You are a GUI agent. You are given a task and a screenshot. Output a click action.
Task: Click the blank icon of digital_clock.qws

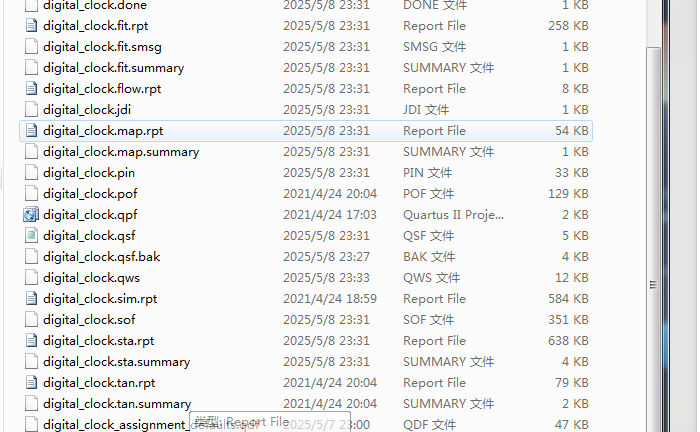[31, 278]
